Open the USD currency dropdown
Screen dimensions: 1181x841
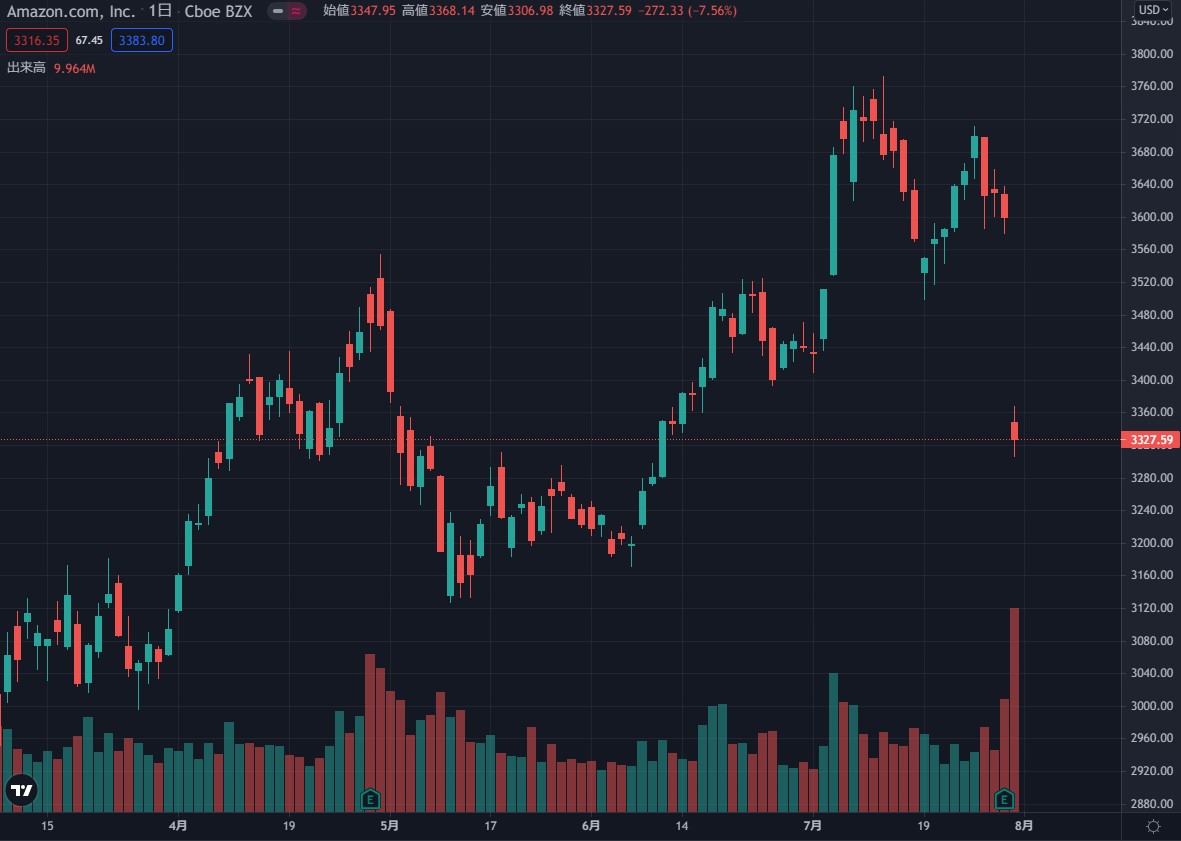(1153, 10)
